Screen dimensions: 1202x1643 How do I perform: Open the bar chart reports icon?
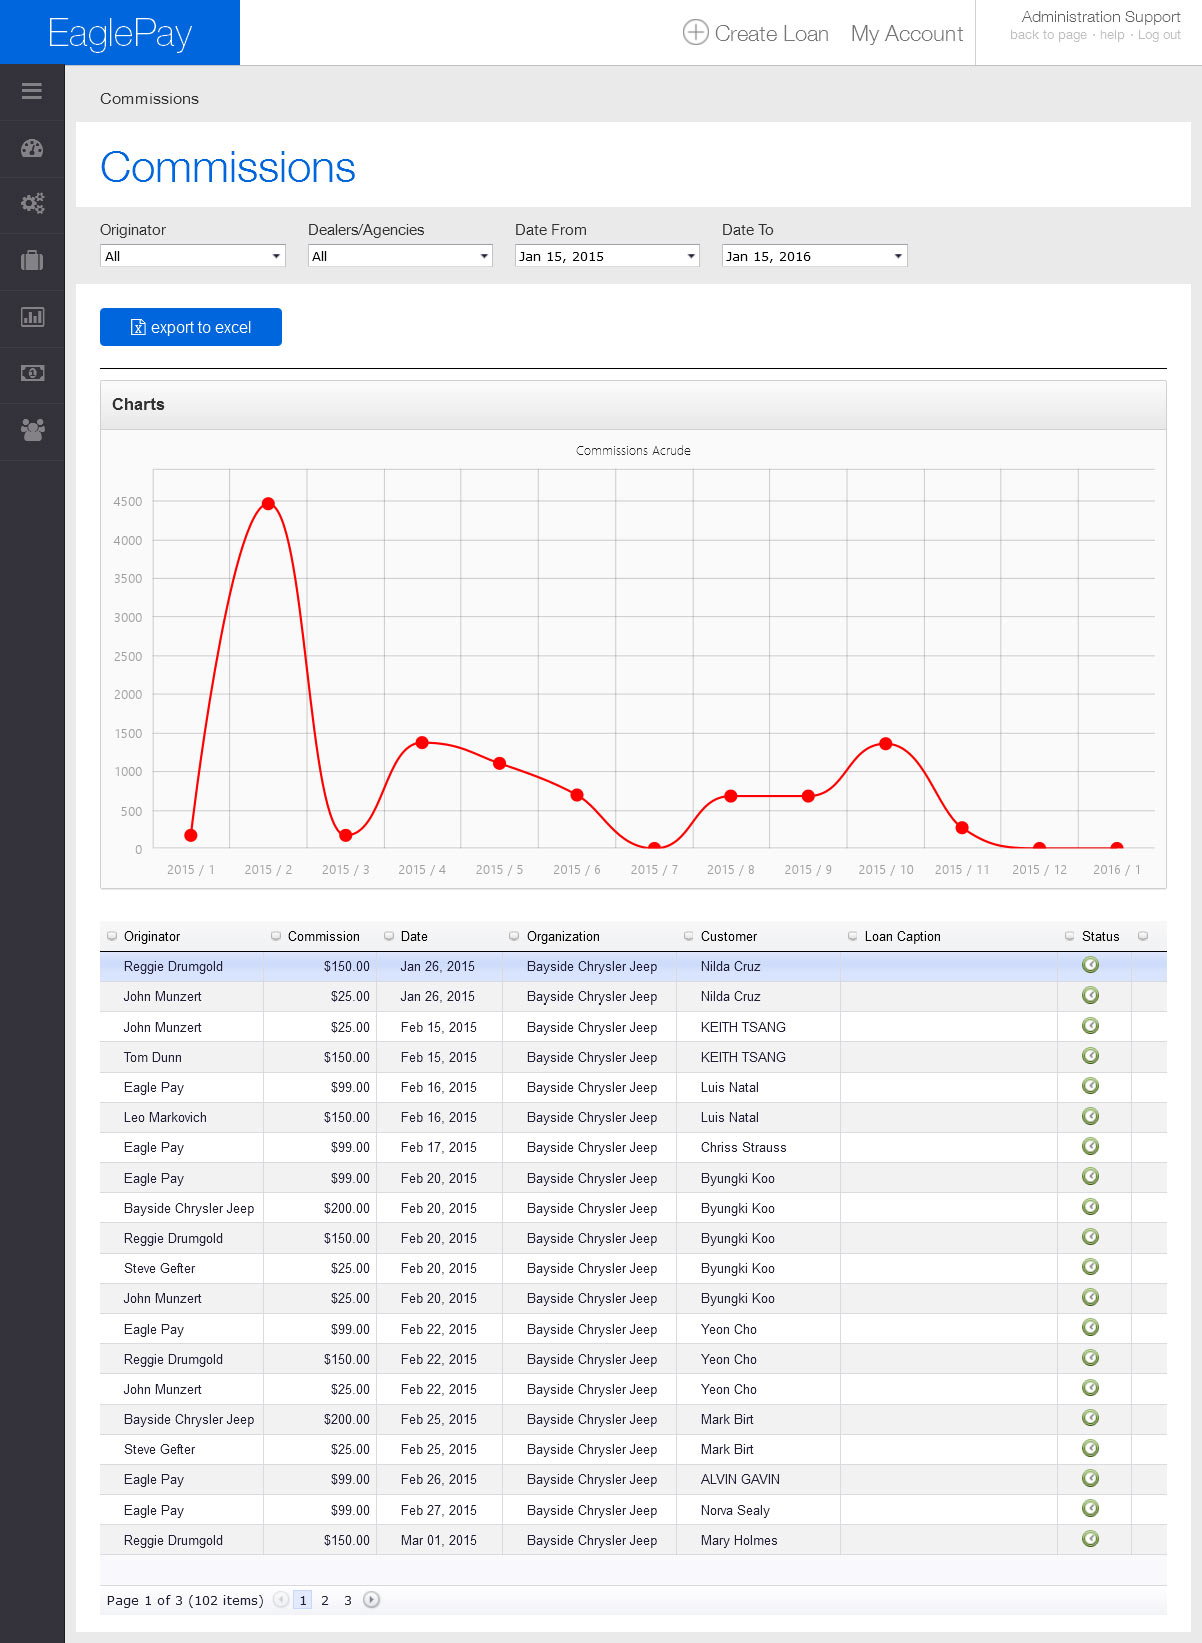pyautogui.click(x=32, y=317)
